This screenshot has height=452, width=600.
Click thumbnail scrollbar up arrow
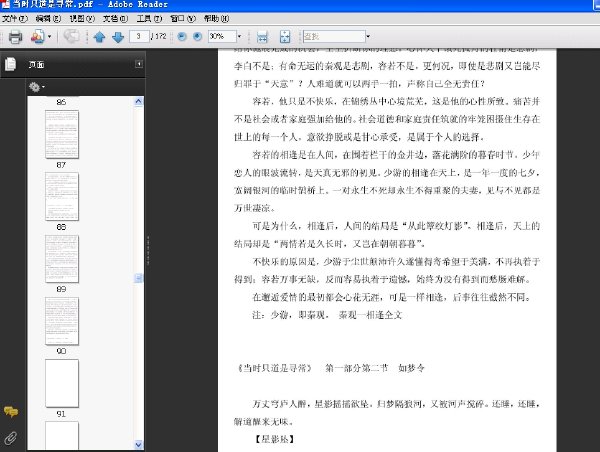pyautogui.click(x=139, y=101)
